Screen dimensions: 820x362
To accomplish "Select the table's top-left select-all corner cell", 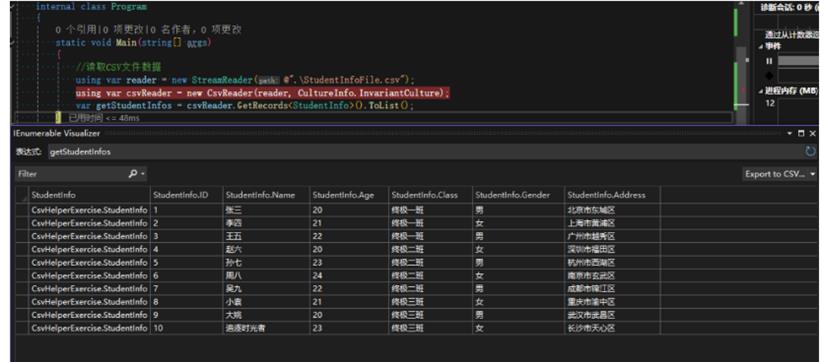I will 21,195.
